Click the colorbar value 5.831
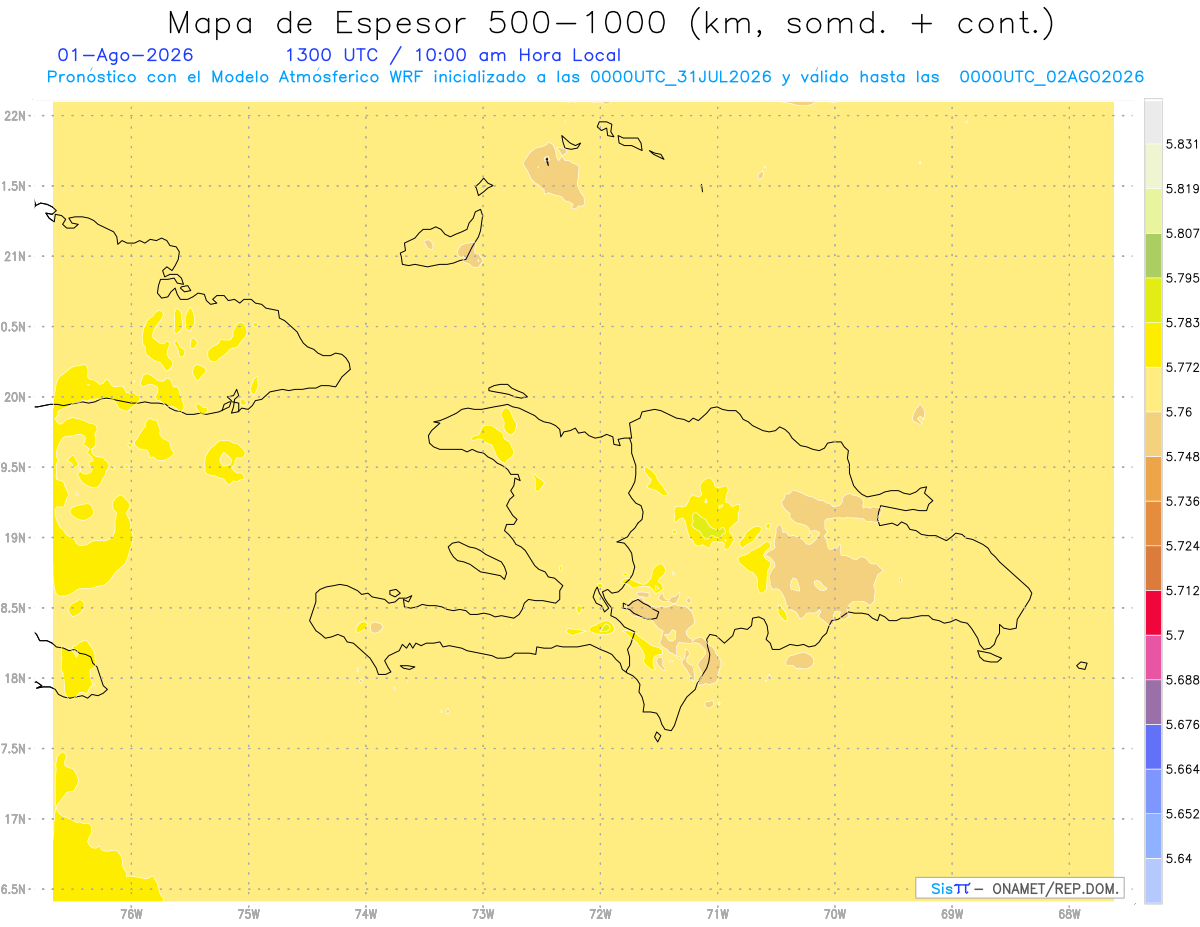This screenshot has width=1200, height=927. coord(1183,144)
